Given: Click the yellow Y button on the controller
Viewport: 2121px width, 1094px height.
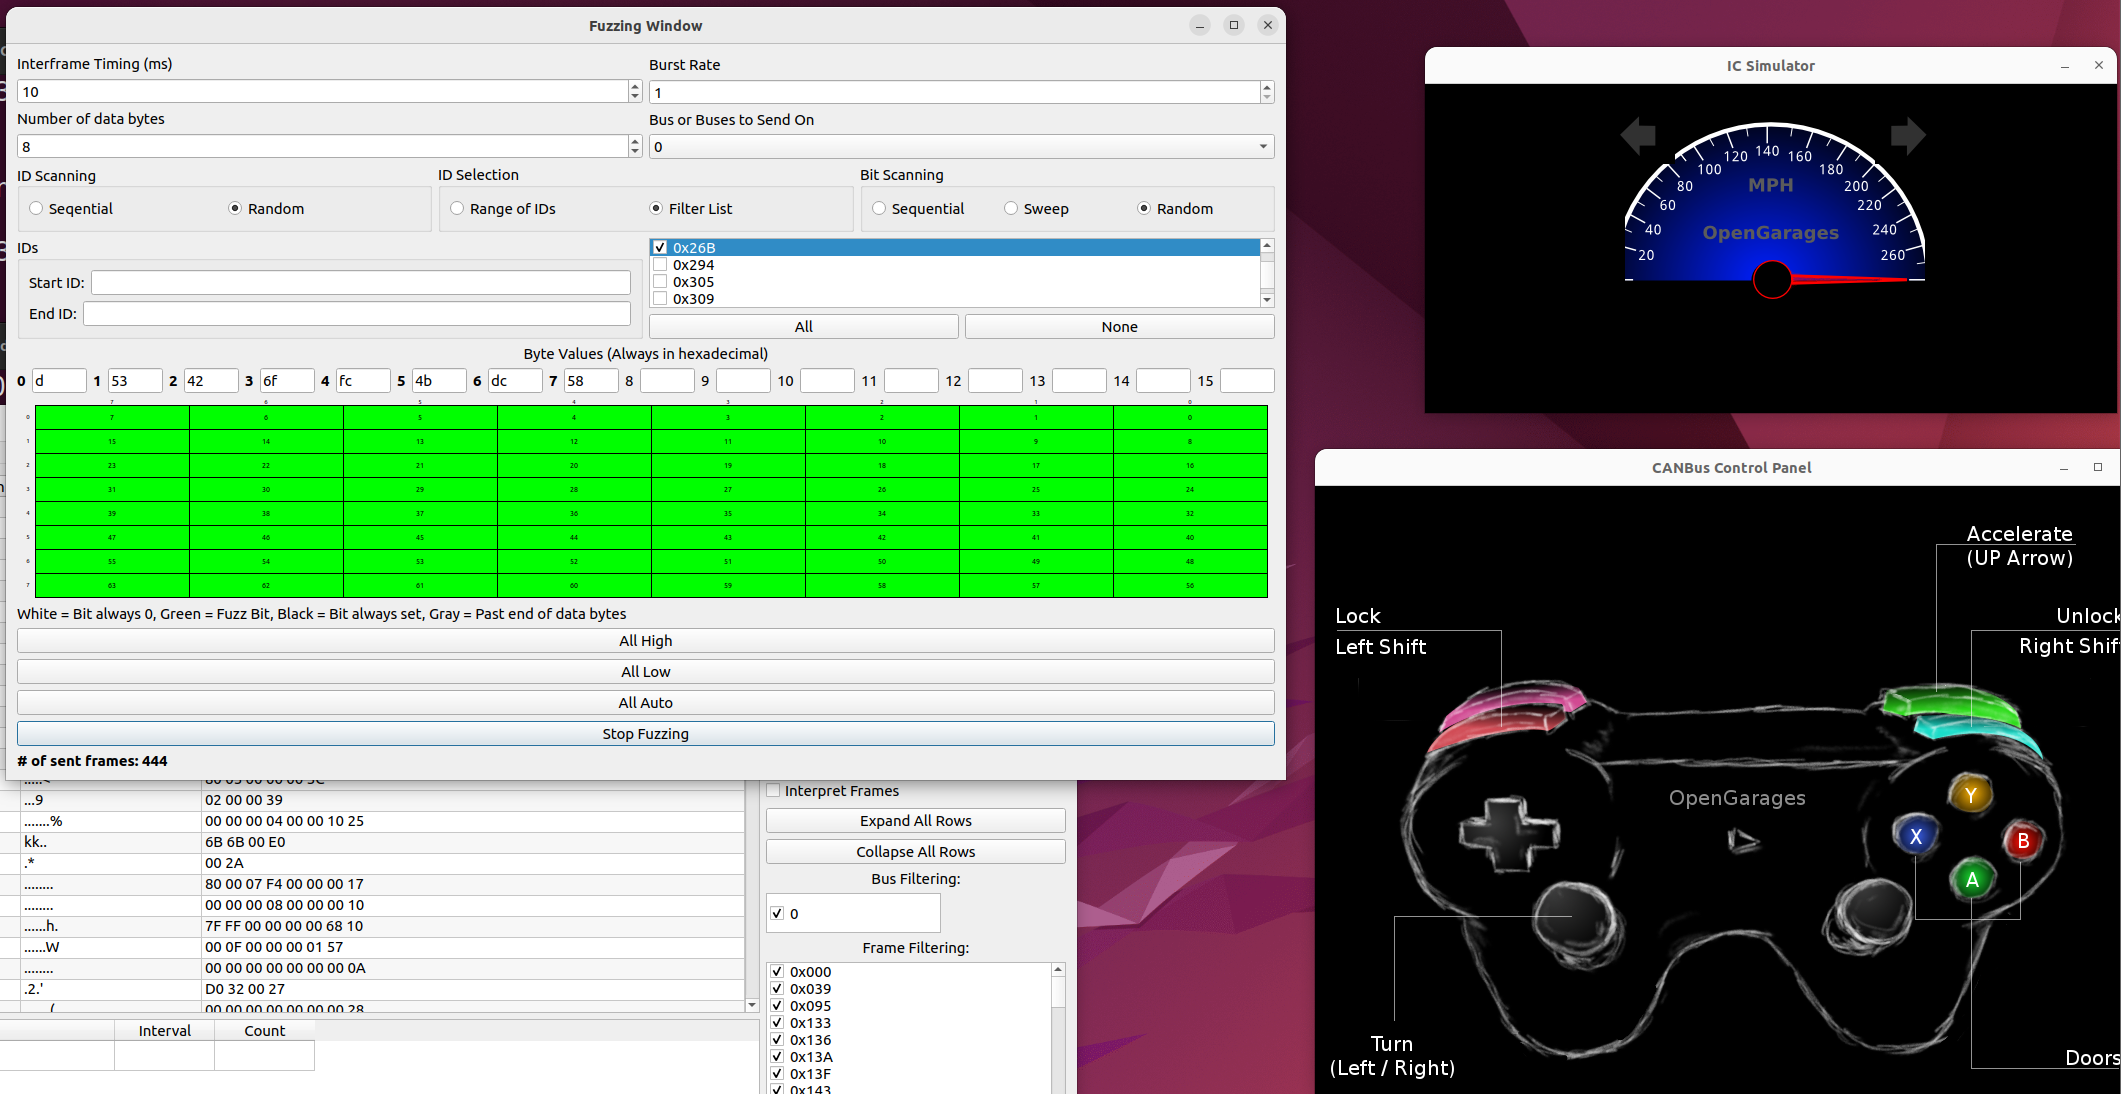Looking at the screenshot, I should [1970, 795].
